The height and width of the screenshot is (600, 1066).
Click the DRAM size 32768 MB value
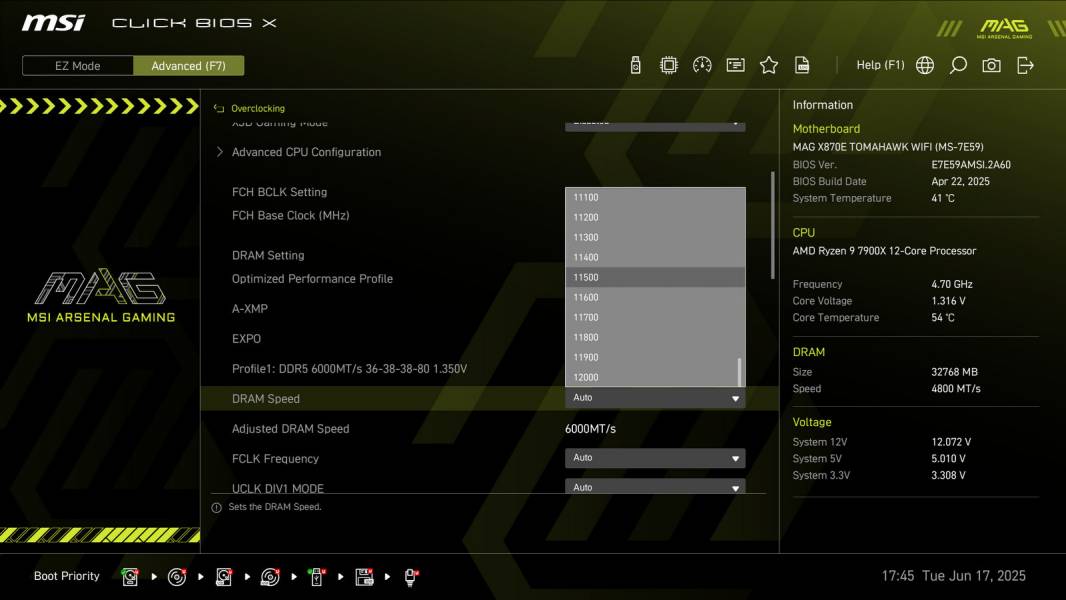point(954,372)
